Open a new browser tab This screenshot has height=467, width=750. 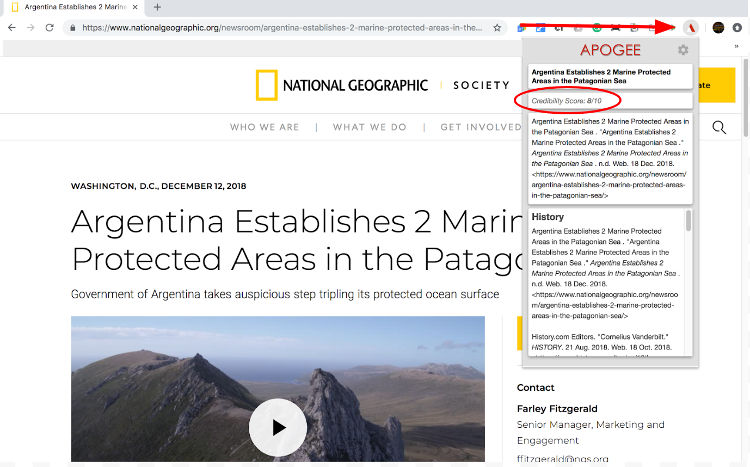pos(157,7)
